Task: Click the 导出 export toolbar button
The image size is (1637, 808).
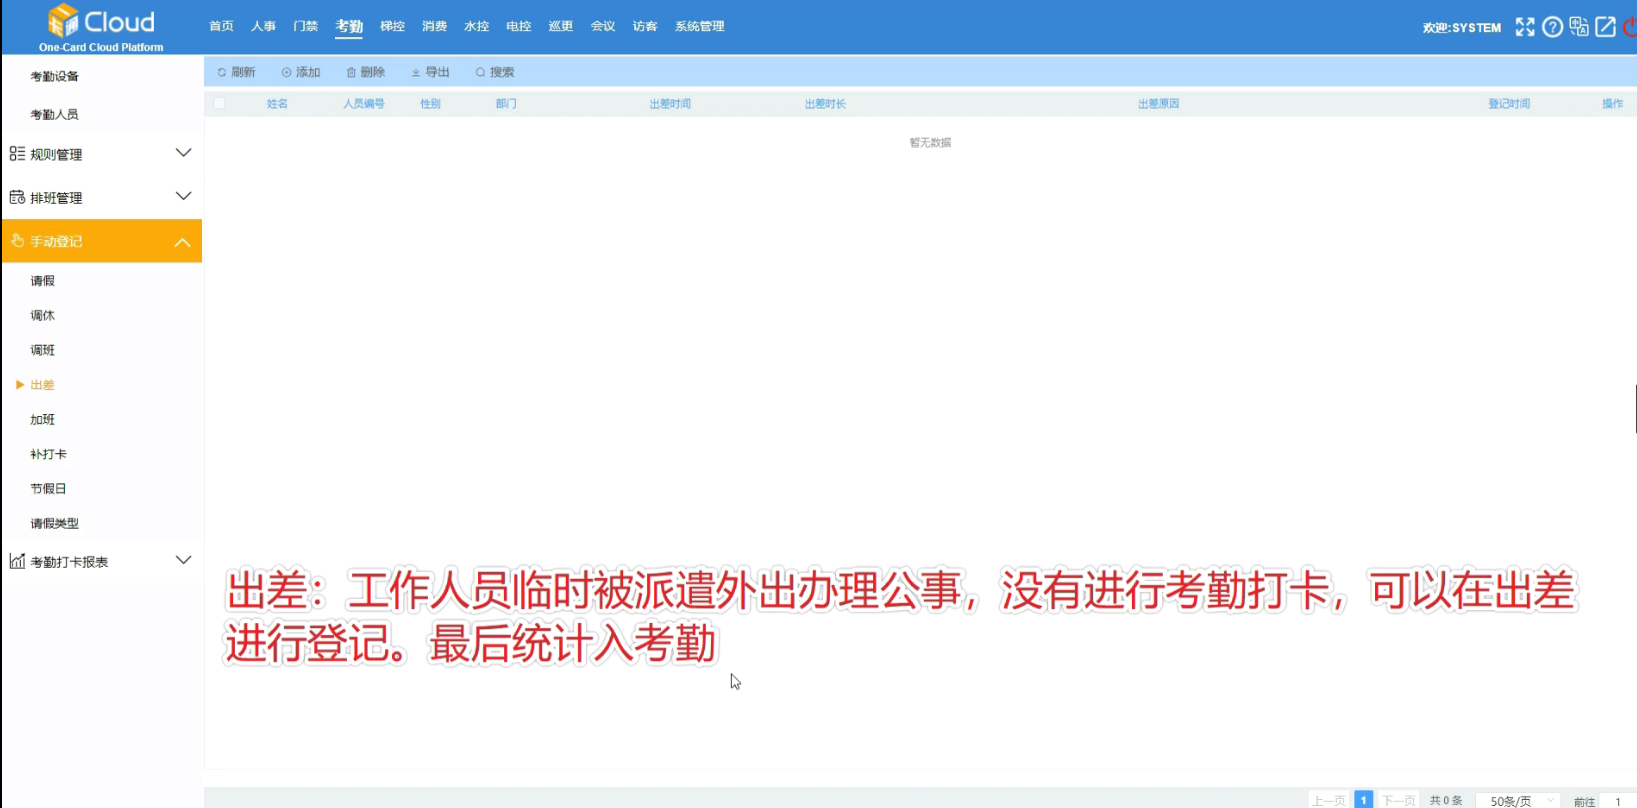Action: pyautogui.click(x=431, y=72)
